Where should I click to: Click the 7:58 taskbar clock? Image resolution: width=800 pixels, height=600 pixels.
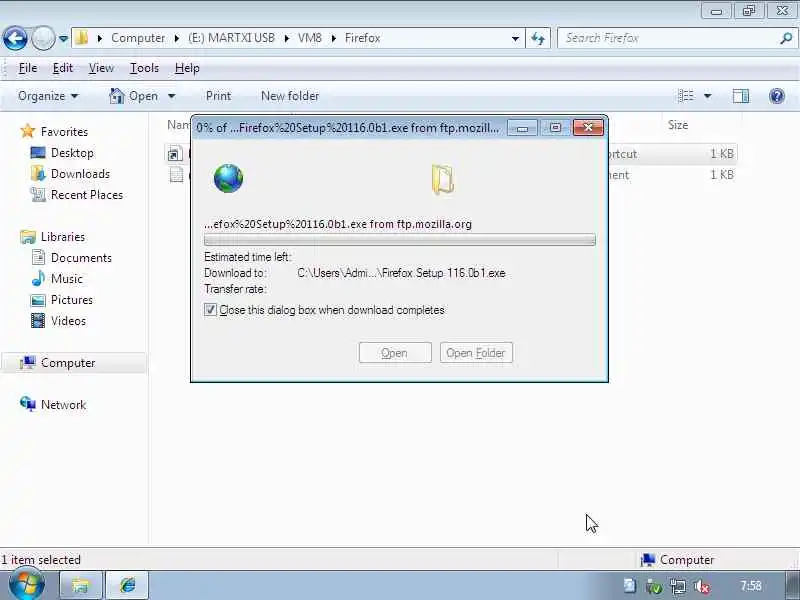(x=751, y=586)
